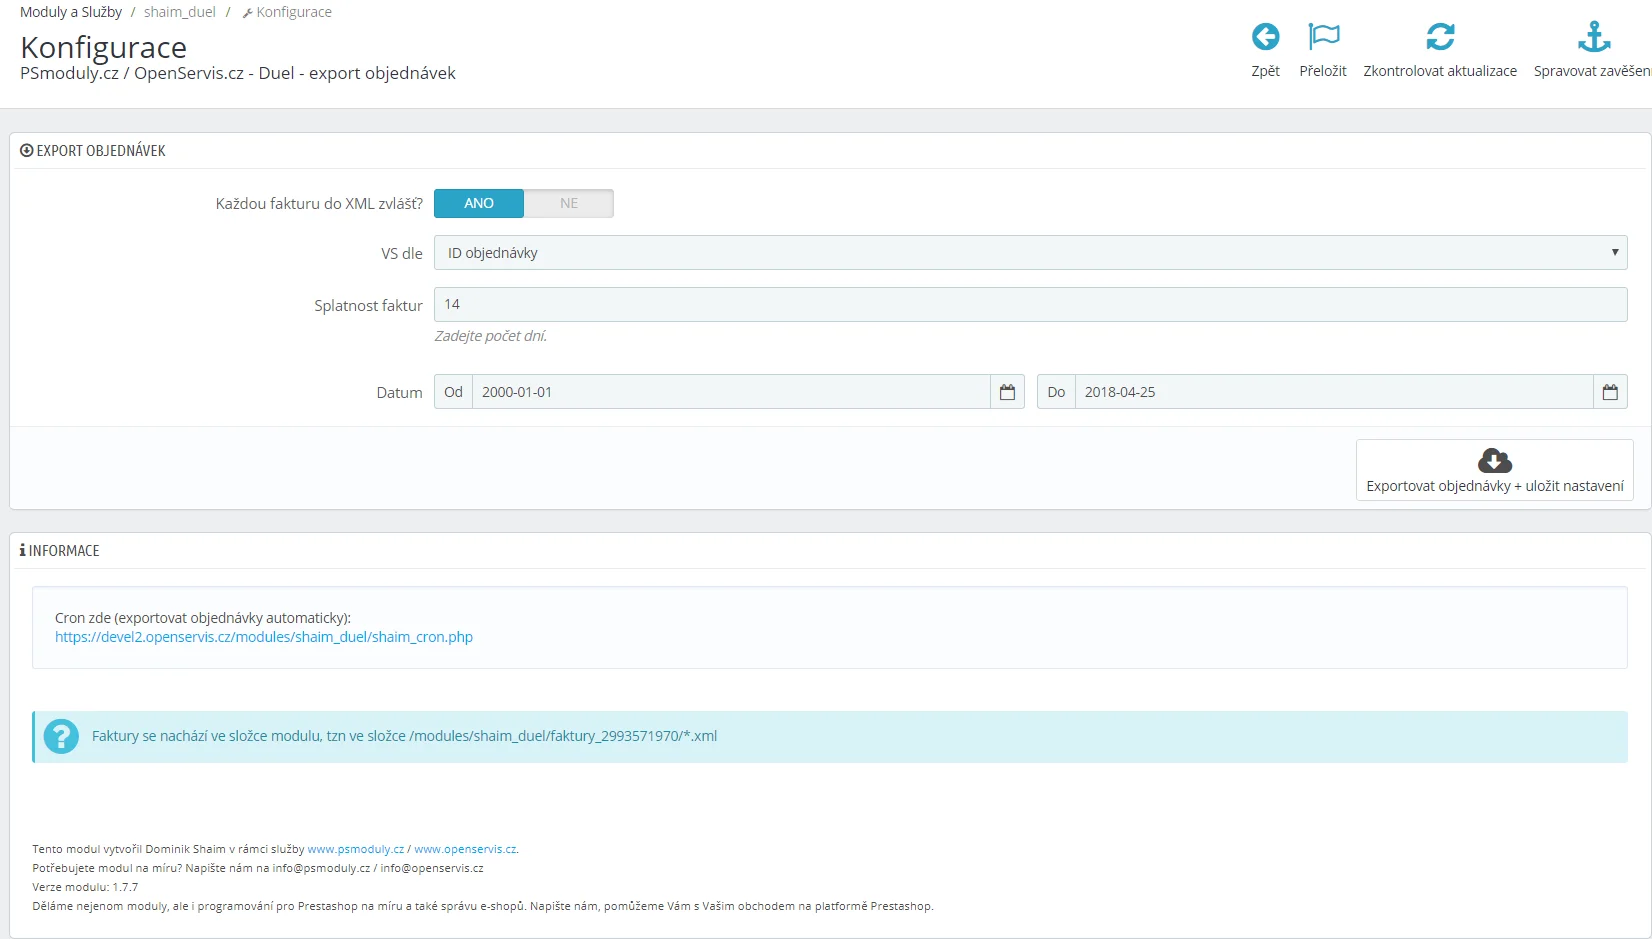1652x939 pixels.
Task: Set XML invoice option to ANO
Action: [x=479, y=203]
